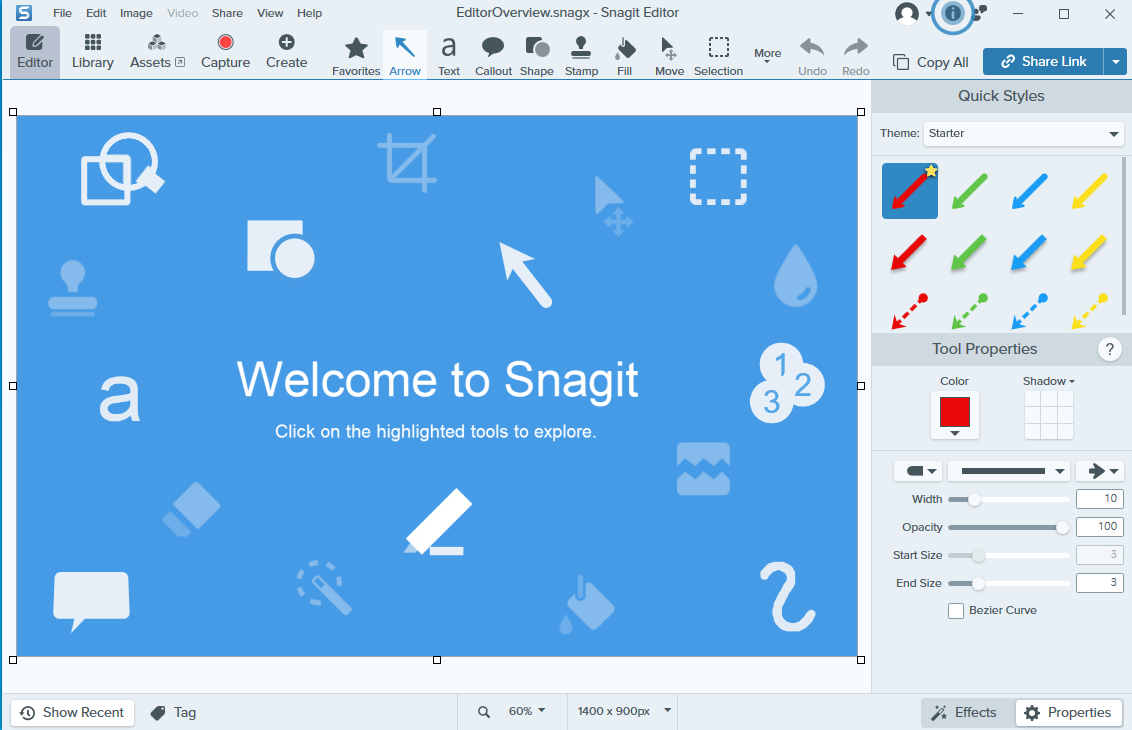Click the Redo arrow
This screenshot has width=1132, height=730.
[x=855, y=55]
